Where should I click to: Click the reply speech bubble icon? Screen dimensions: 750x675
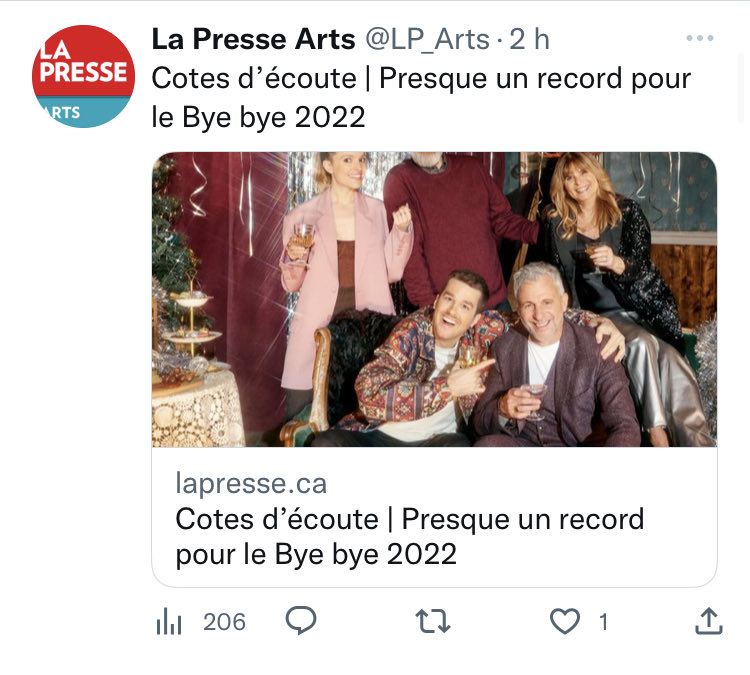[x=300, y=621]
